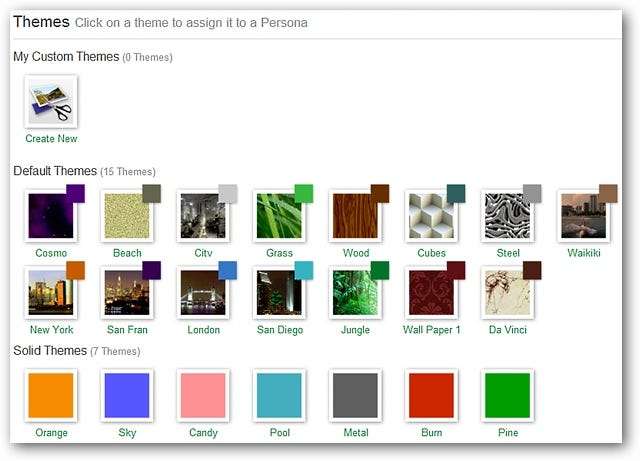The height and width of the screenshot is (461, 640).
Task: Pick the New York theme thumbnail
Action: click(51, 293)
